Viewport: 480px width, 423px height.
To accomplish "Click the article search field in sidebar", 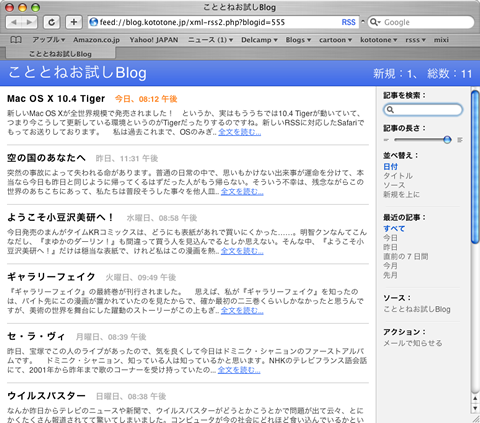I will (423, 110).
